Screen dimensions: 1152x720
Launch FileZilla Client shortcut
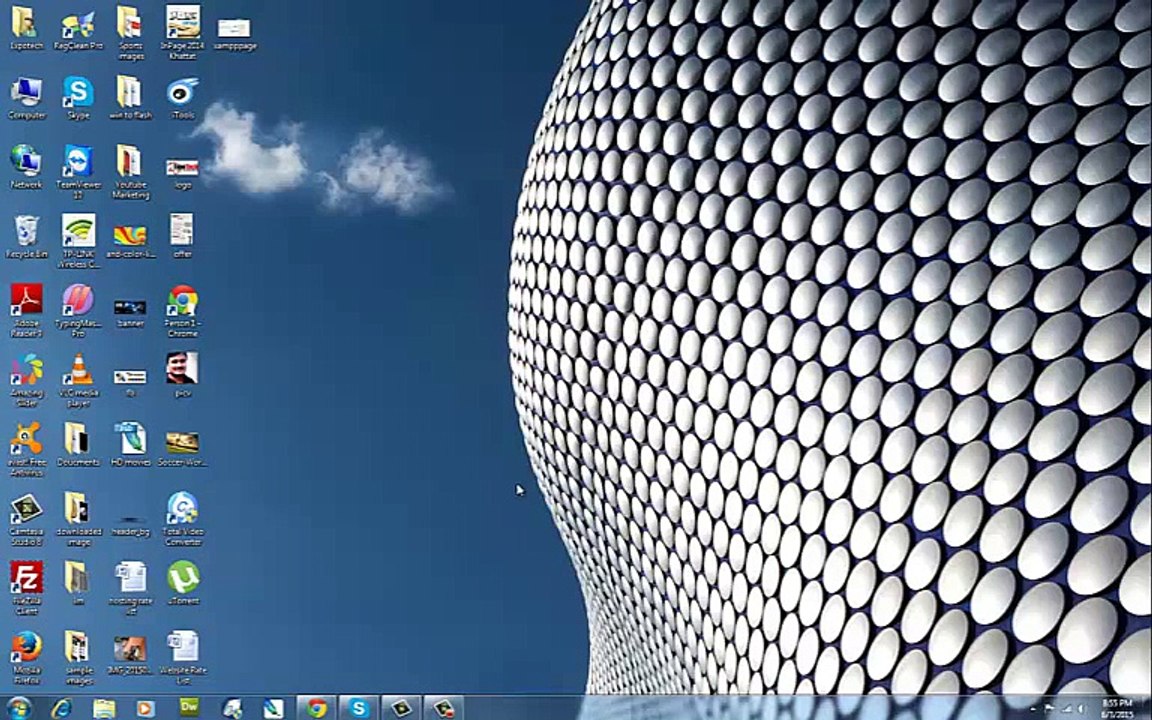point(26,588)
